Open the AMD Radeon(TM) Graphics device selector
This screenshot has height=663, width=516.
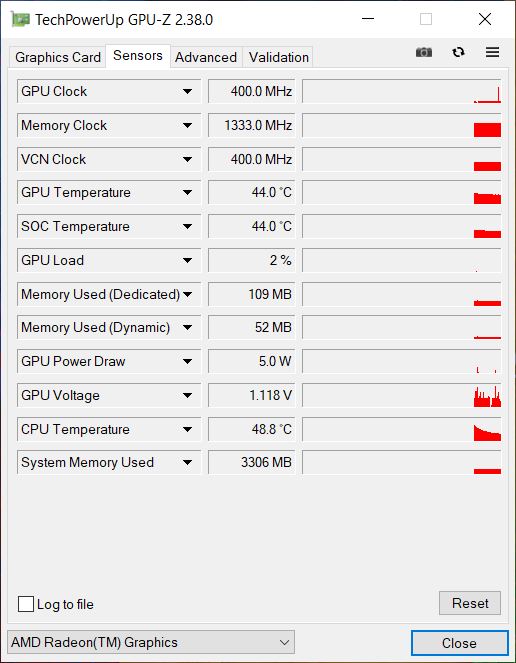pos(151,642)
